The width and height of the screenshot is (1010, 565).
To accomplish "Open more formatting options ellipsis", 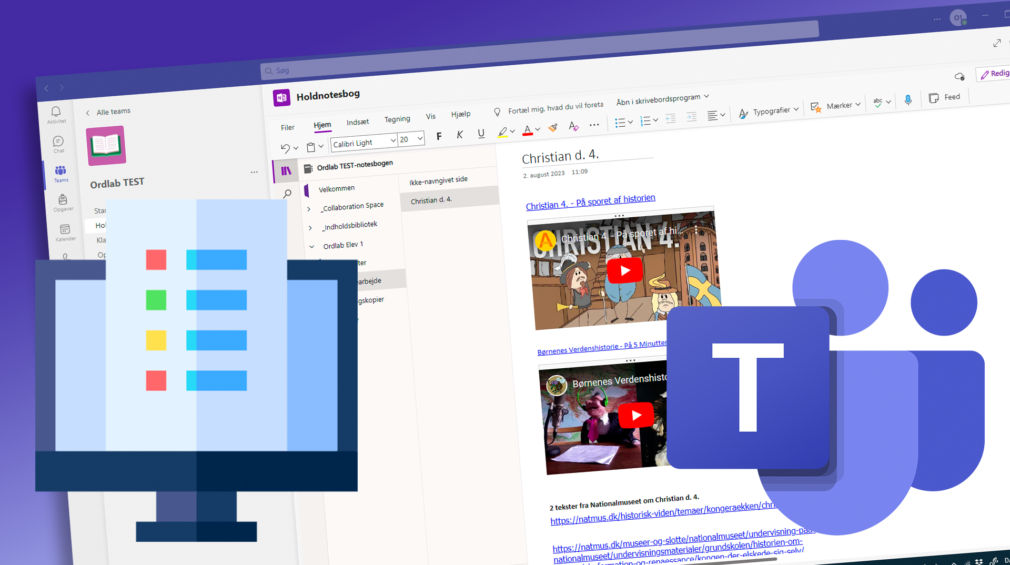I will coord(595,125).
